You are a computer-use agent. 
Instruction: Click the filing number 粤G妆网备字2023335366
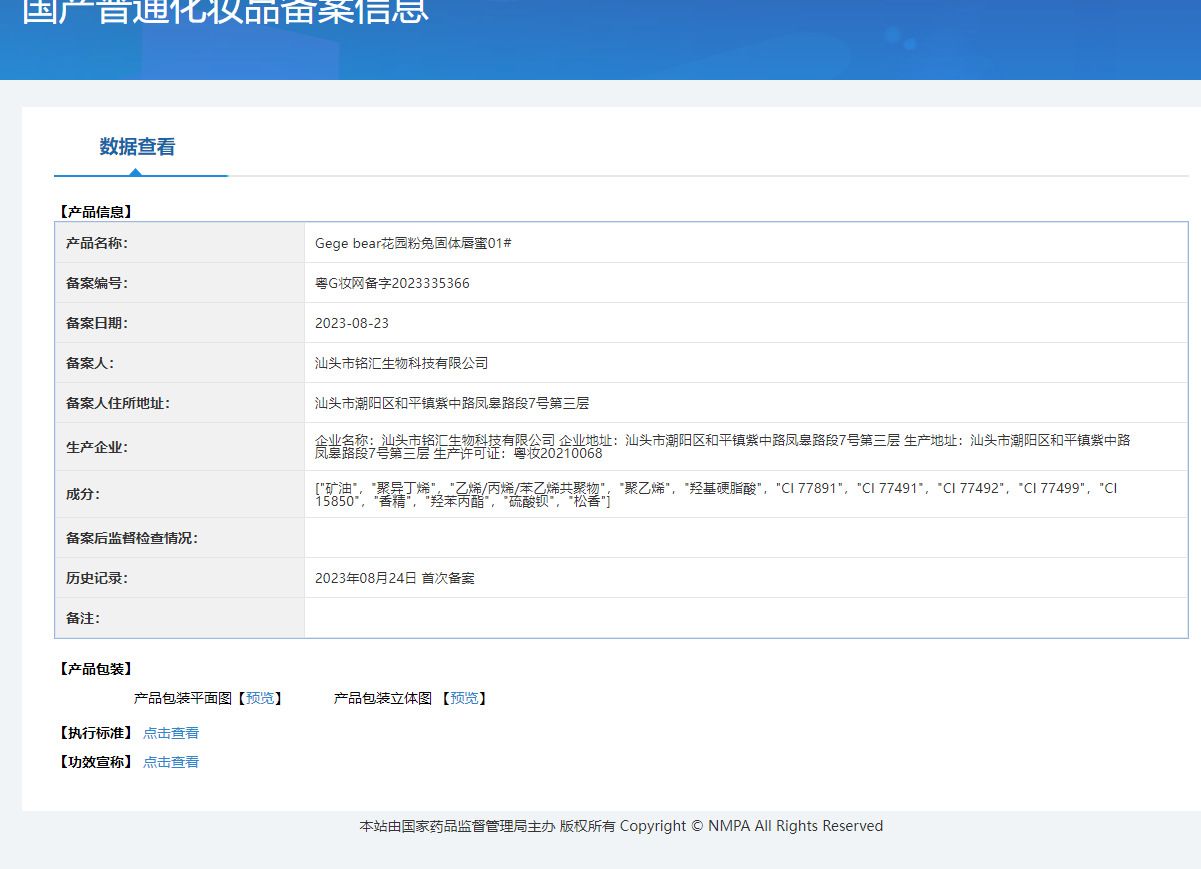[x=392, y=283]
